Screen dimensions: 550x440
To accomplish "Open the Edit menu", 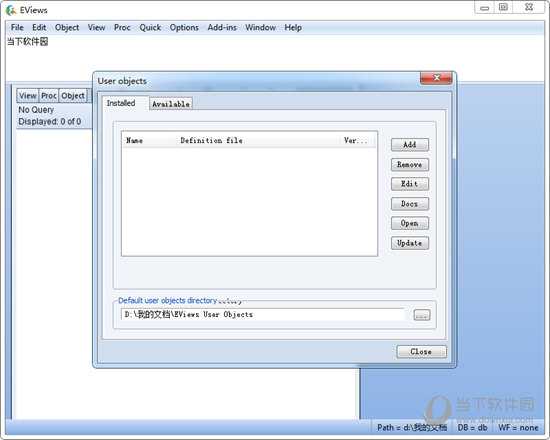I will point(39,27).
